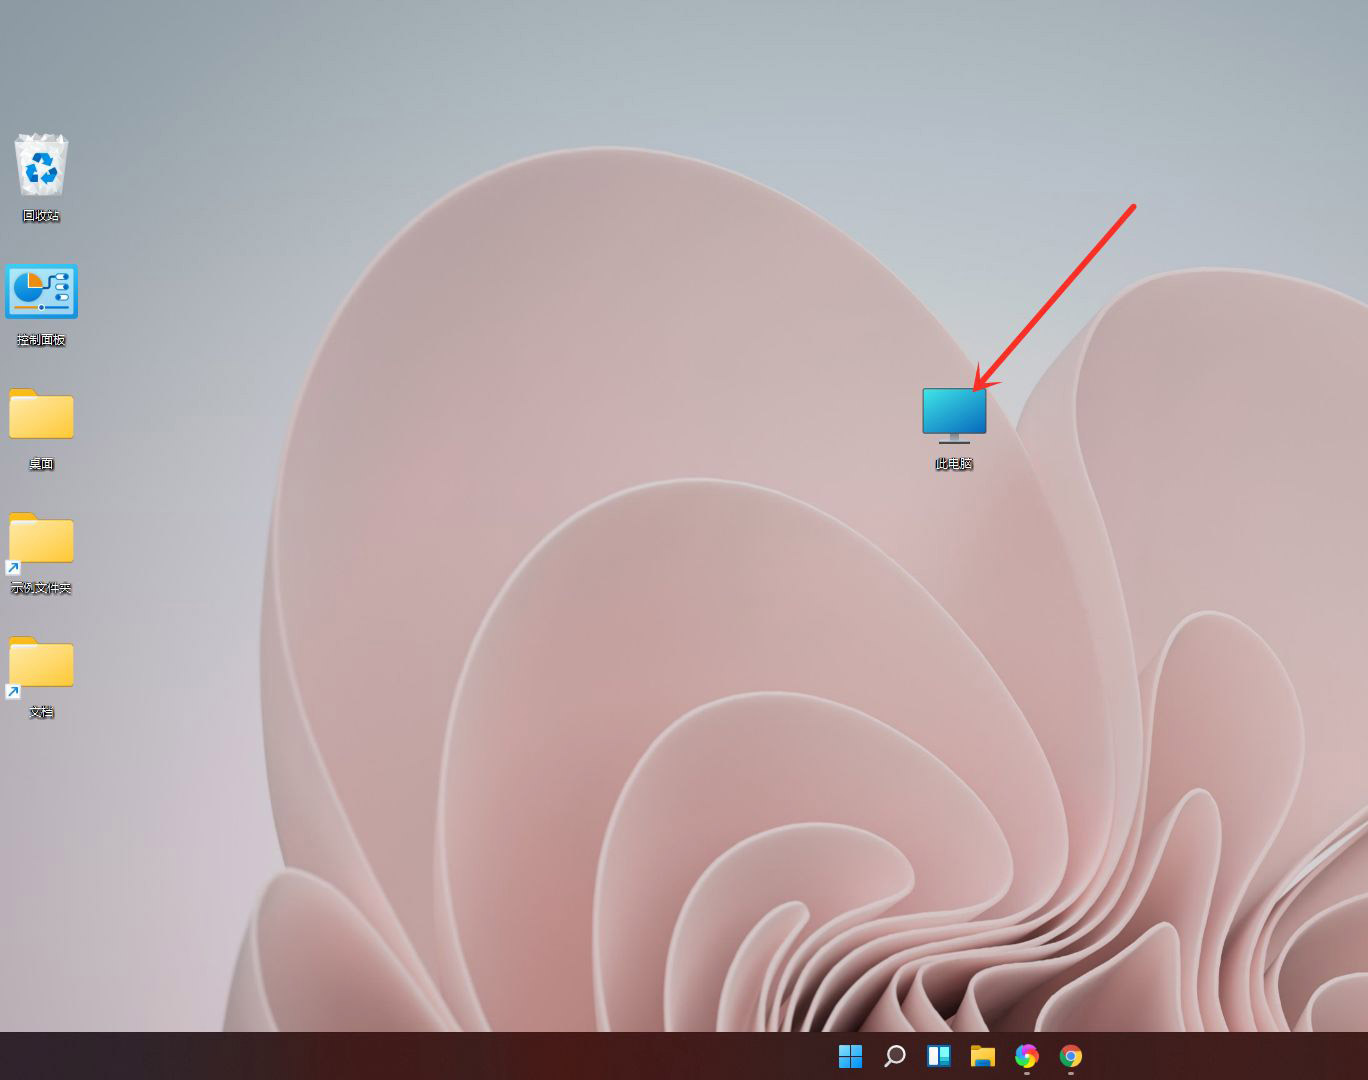
Task: Click the shortcut arrow on 文档 folder
Action: [14, 689]
